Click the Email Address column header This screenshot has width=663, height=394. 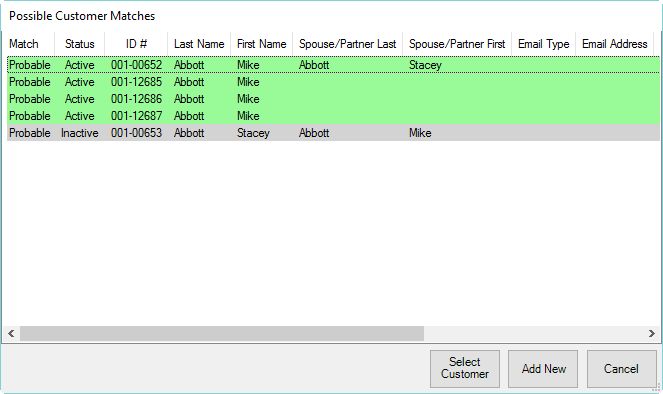[x=615, y=44]
